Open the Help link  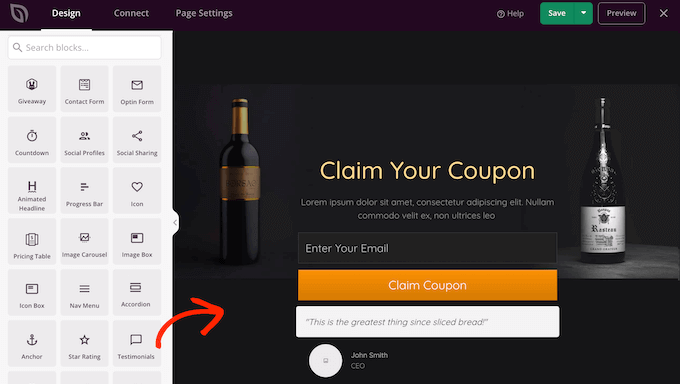(x=510, y=13)
